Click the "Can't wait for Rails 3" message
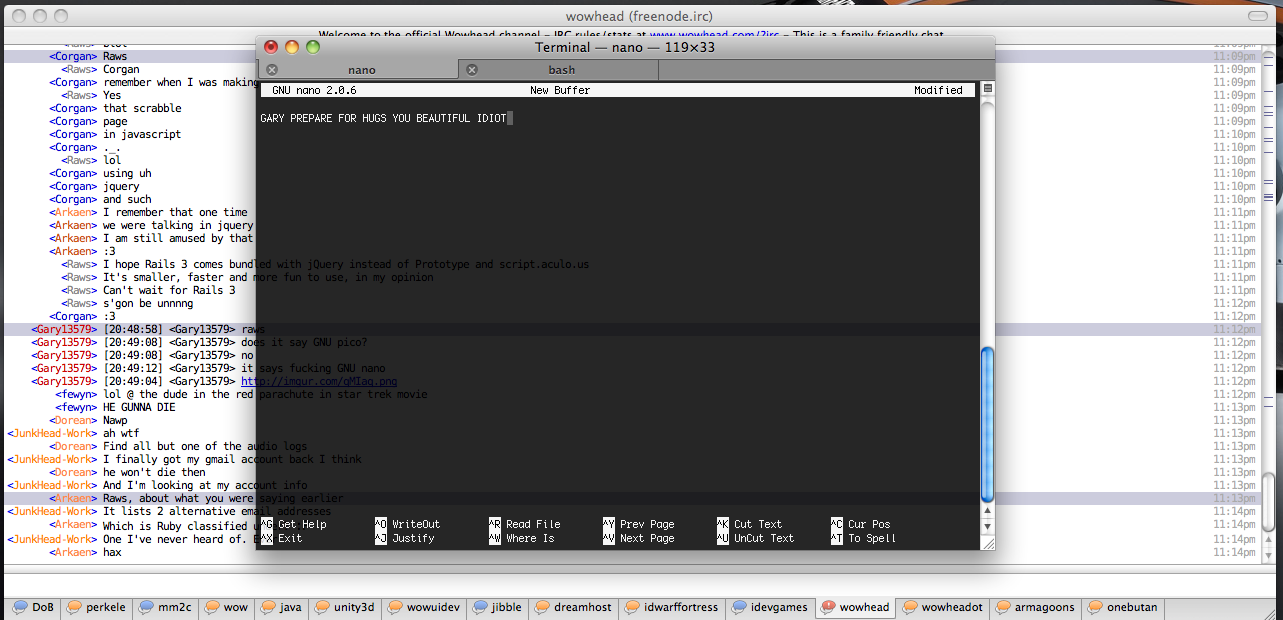 click(x=169, y=290)
